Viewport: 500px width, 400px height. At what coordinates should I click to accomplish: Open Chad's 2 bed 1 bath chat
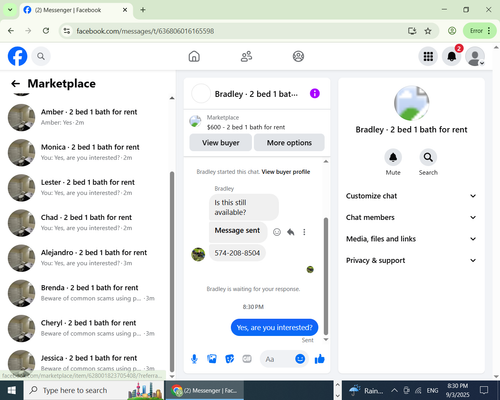[87, 223]
